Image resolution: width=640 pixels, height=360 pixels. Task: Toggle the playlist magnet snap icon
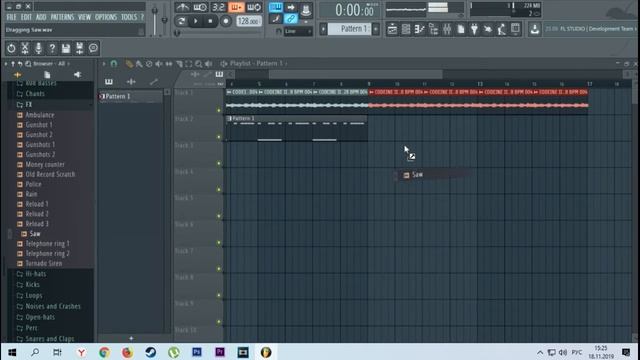click(x=114, y=64)
